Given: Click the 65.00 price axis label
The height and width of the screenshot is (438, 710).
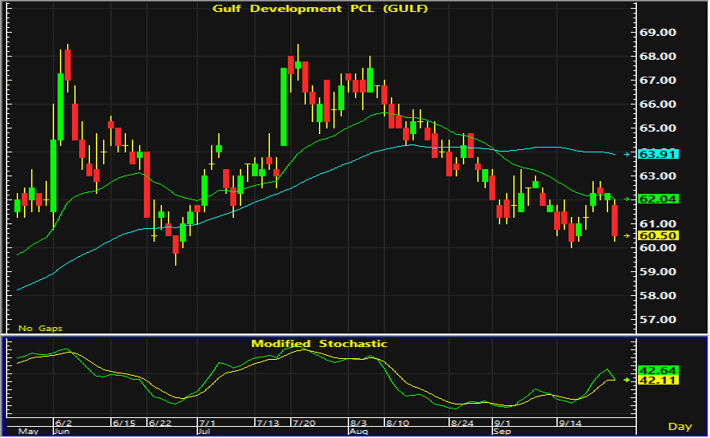Looking at the screenshot, I should click(657, 129).
